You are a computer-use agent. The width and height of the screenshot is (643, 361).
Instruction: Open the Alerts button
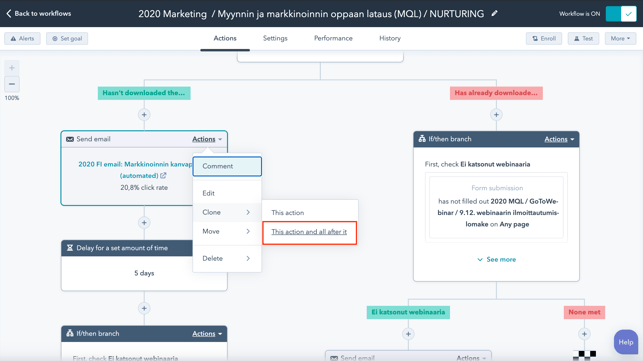pos(23,39)
